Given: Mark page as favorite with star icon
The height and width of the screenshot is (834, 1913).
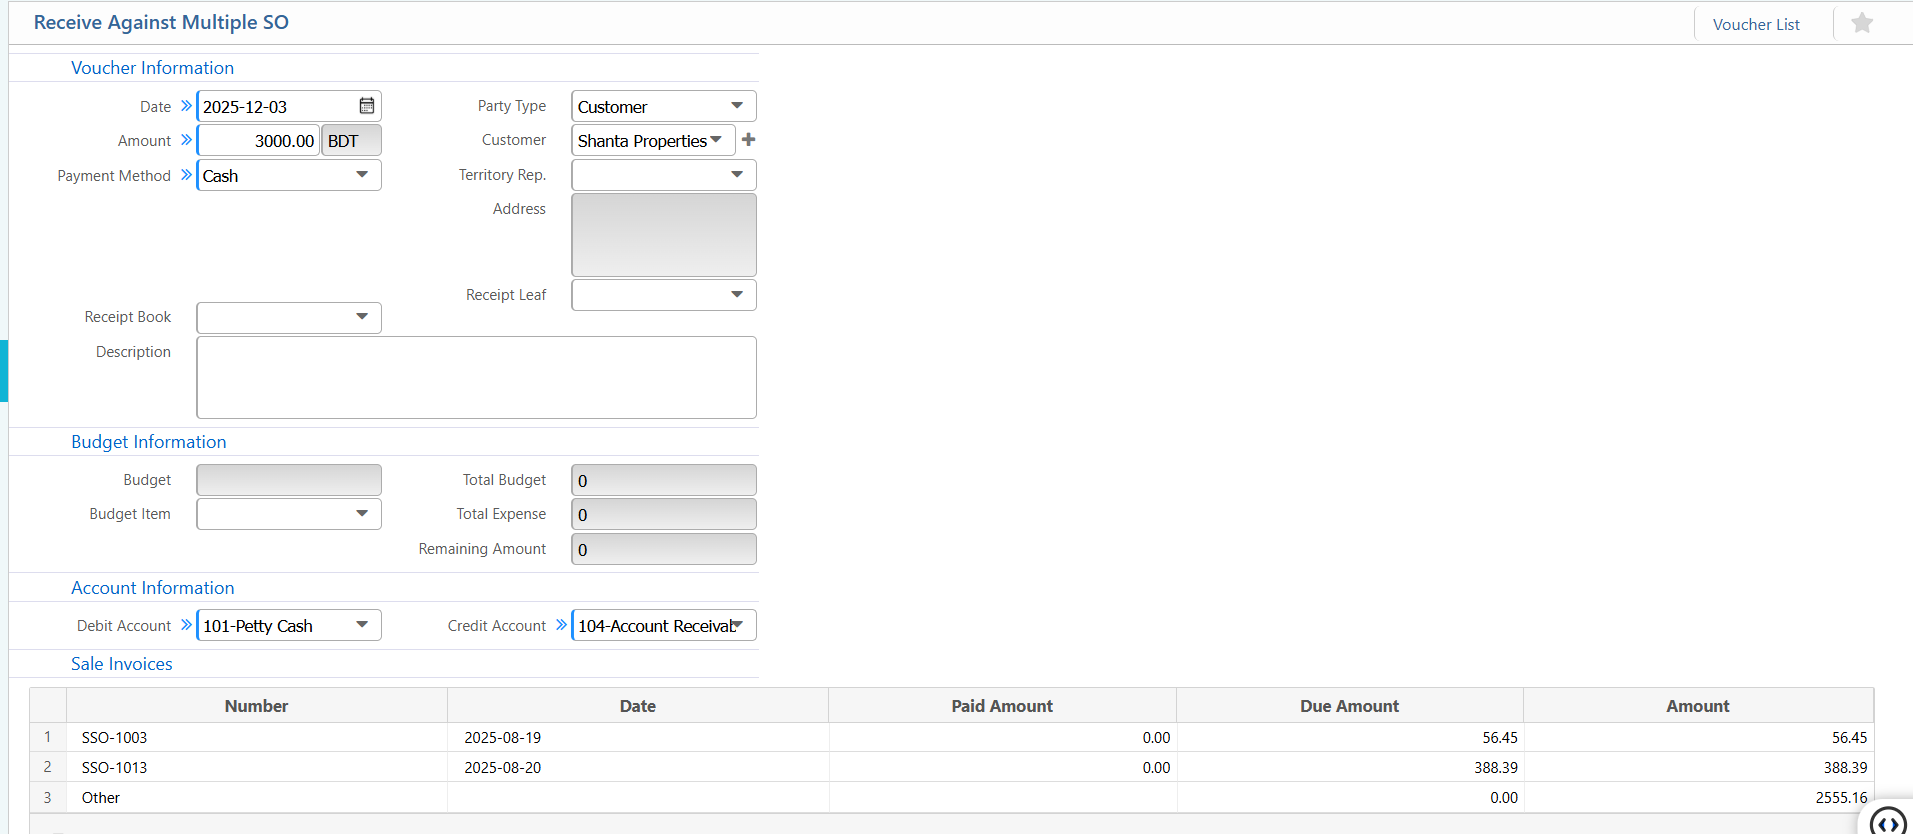Looking at the screenshot, I should tap(1862, 23).
